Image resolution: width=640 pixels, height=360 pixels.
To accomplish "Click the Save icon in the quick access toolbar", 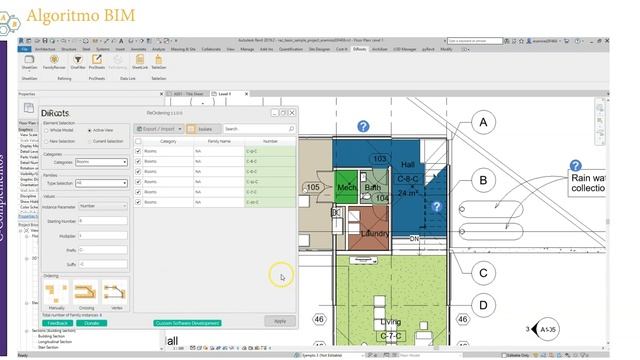I will [45, 41].
